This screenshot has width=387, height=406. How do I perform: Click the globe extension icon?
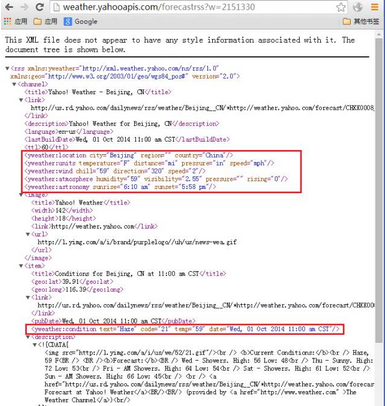[x=358, y=7]
